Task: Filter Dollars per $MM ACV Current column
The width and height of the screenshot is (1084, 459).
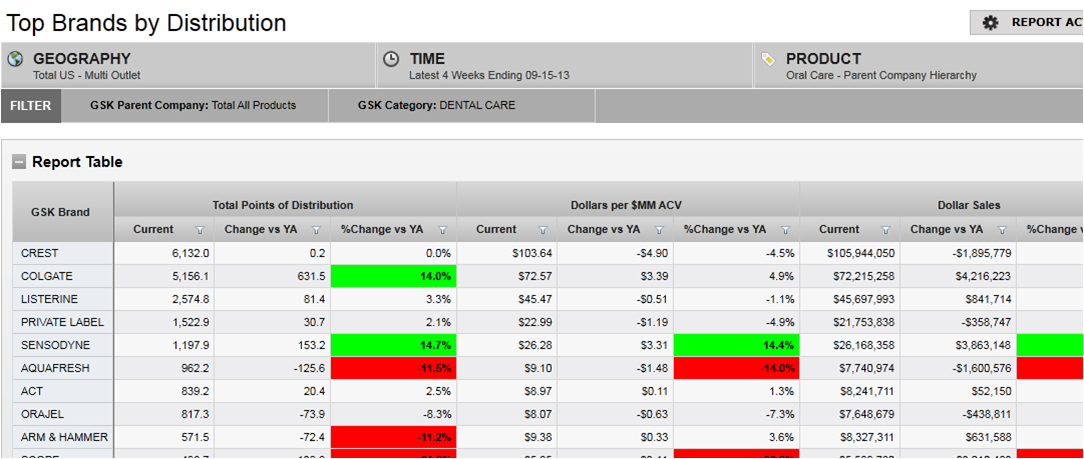Action: [x=542, y=230]
